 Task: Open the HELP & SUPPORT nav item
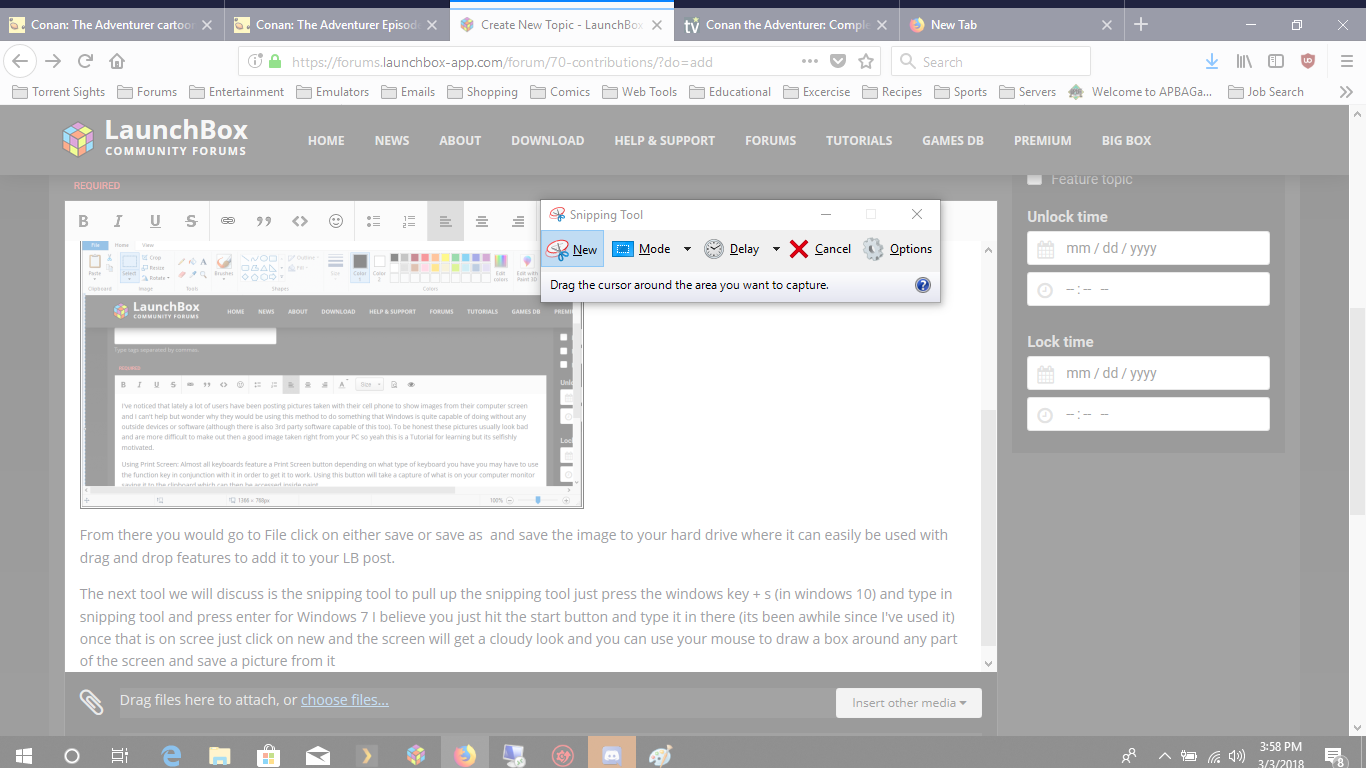[x=664, y=141]
